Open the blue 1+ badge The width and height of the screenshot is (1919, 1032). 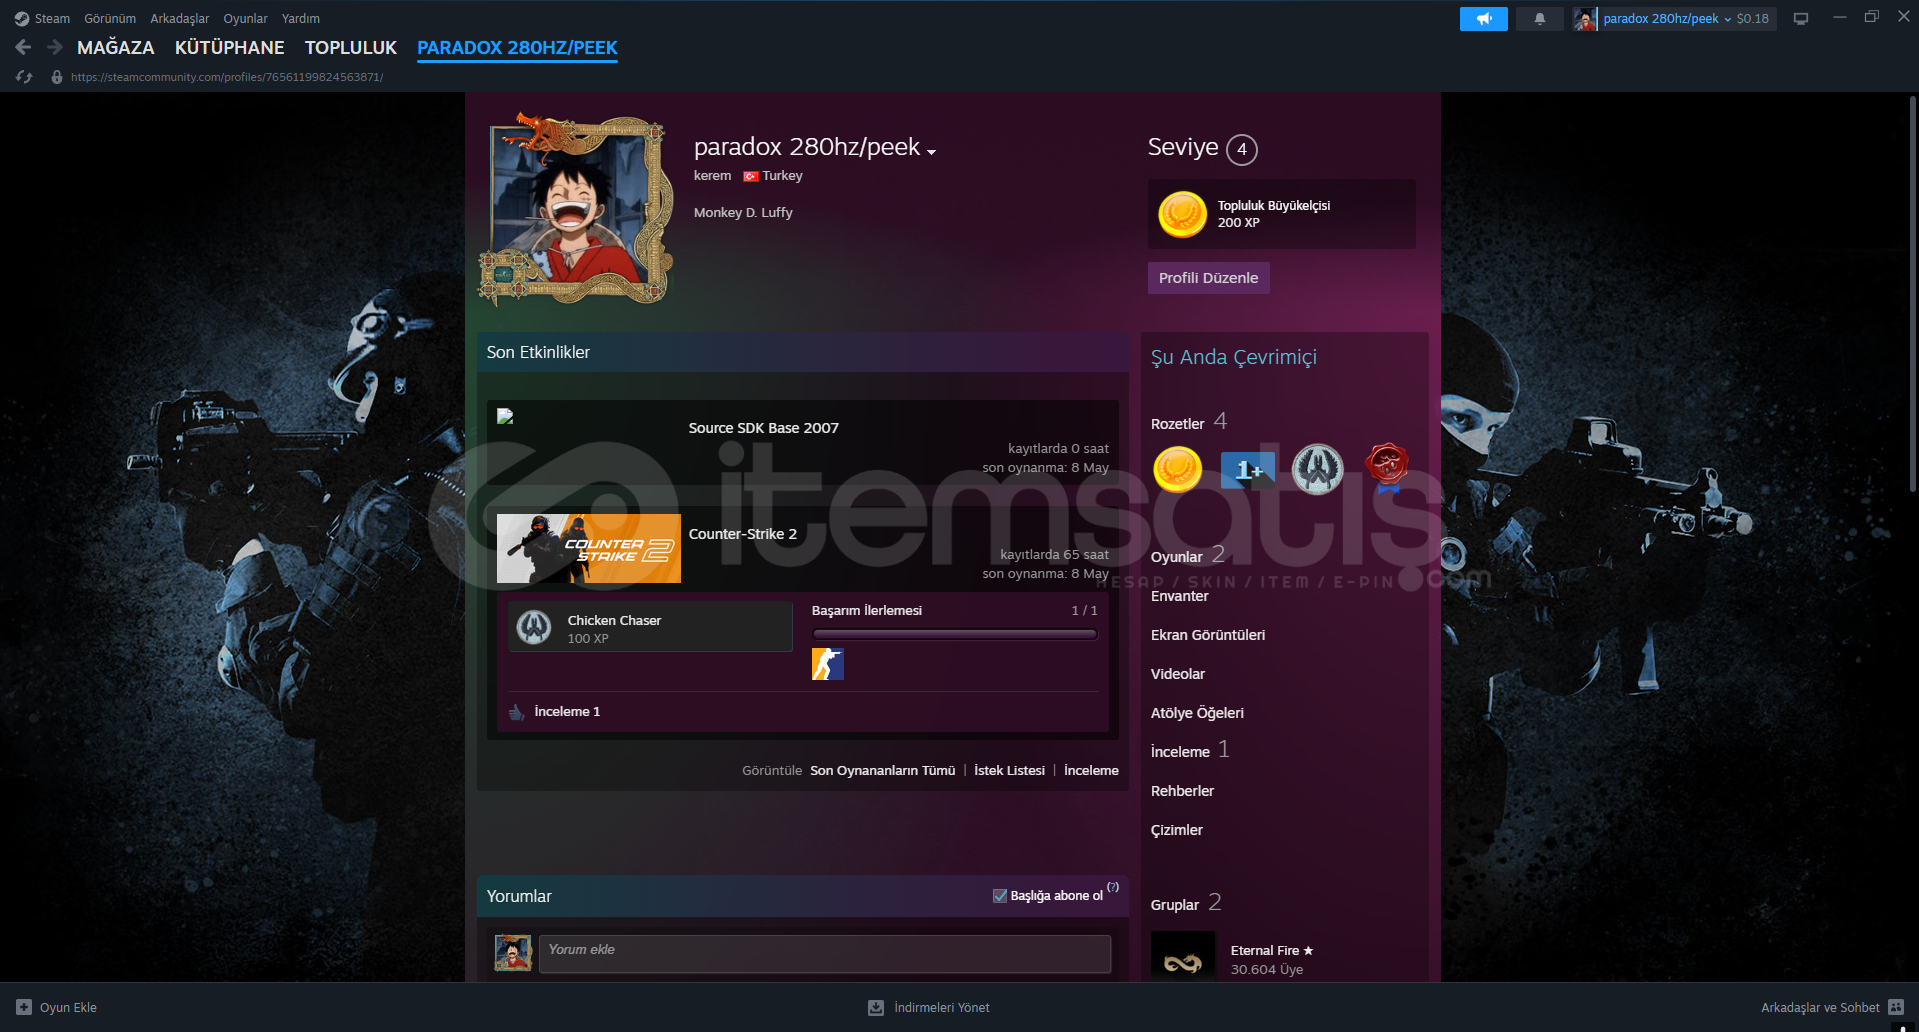(1248, 469)
